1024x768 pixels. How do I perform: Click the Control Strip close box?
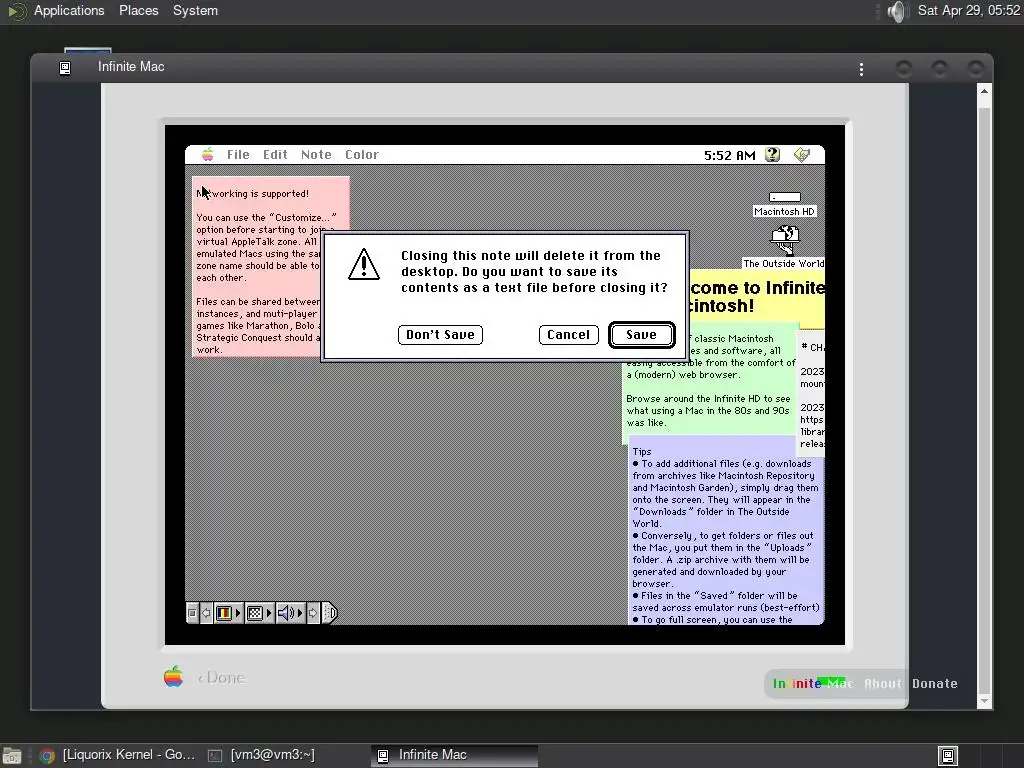(192, 613)
